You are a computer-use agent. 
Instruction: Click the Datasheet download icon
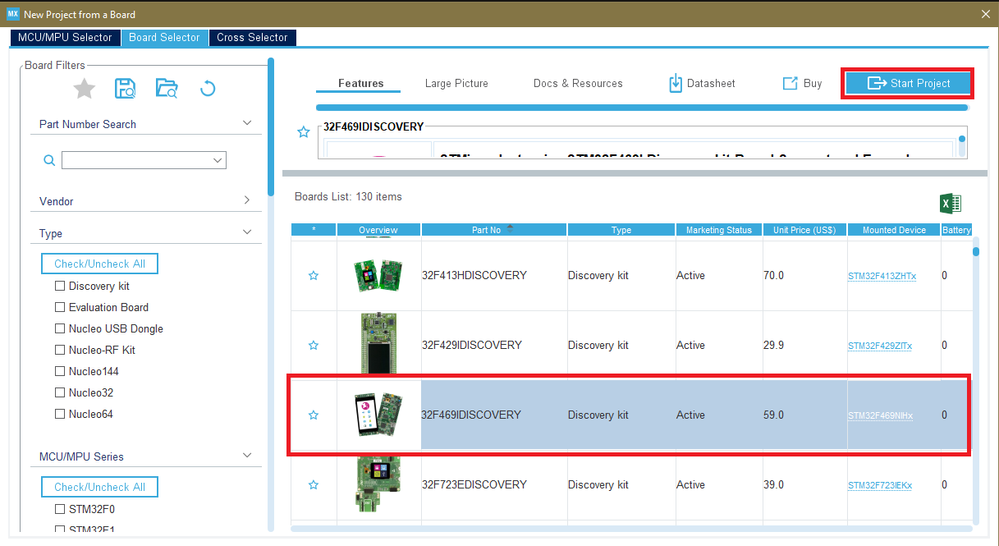tap(675, 83)
